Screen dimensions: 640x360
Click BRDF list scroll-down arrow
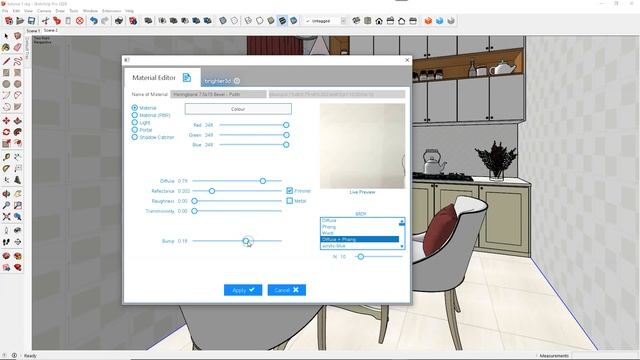[402, 246]
